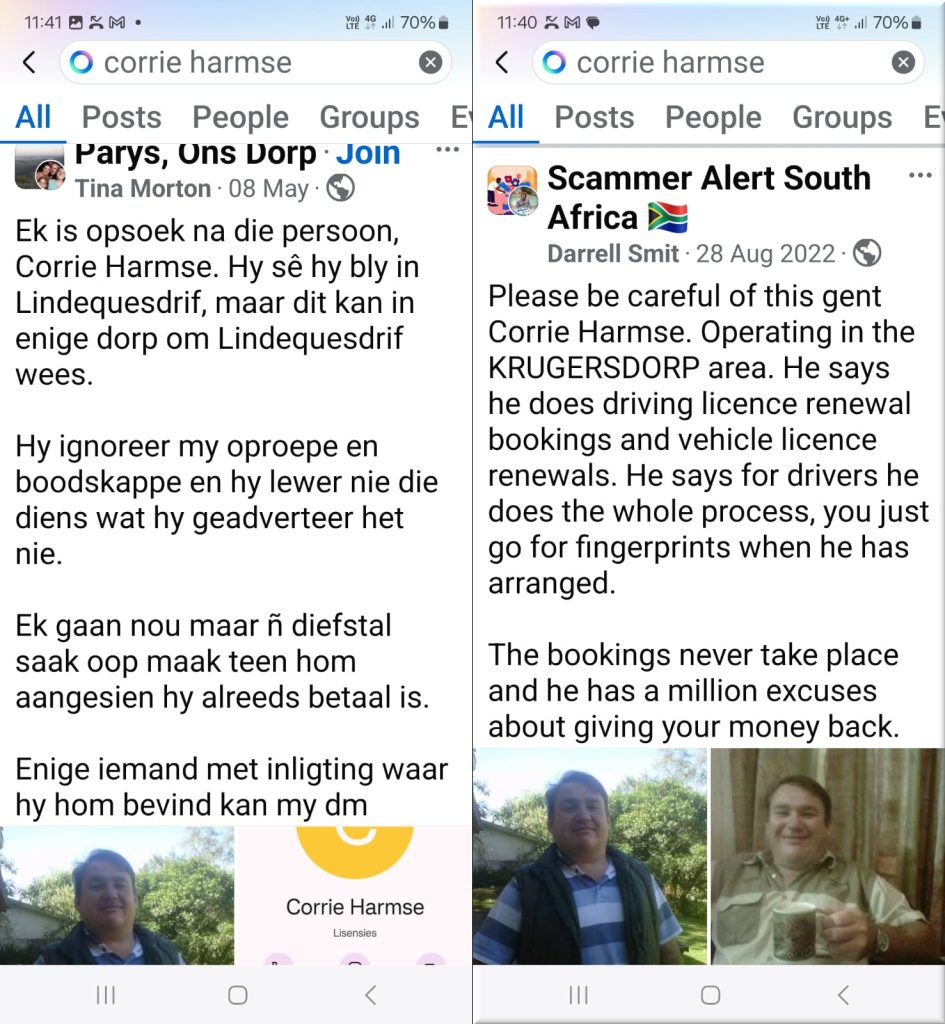The height and width of the screenshot is (1024, 945).
Task: Open Groups tab in left screen
Action: [369, 117]
